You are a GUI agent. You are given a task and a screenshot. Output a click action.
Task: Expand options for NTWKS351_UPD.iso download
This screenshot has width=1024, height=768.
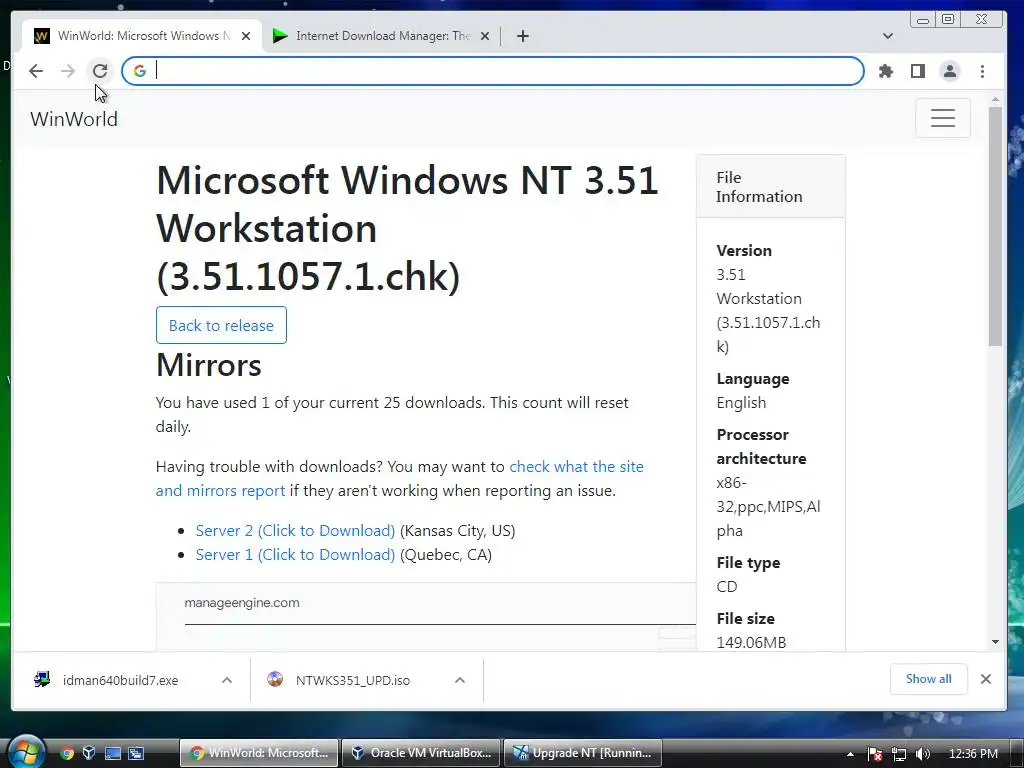pyautogui.click(x=460, y=680)
